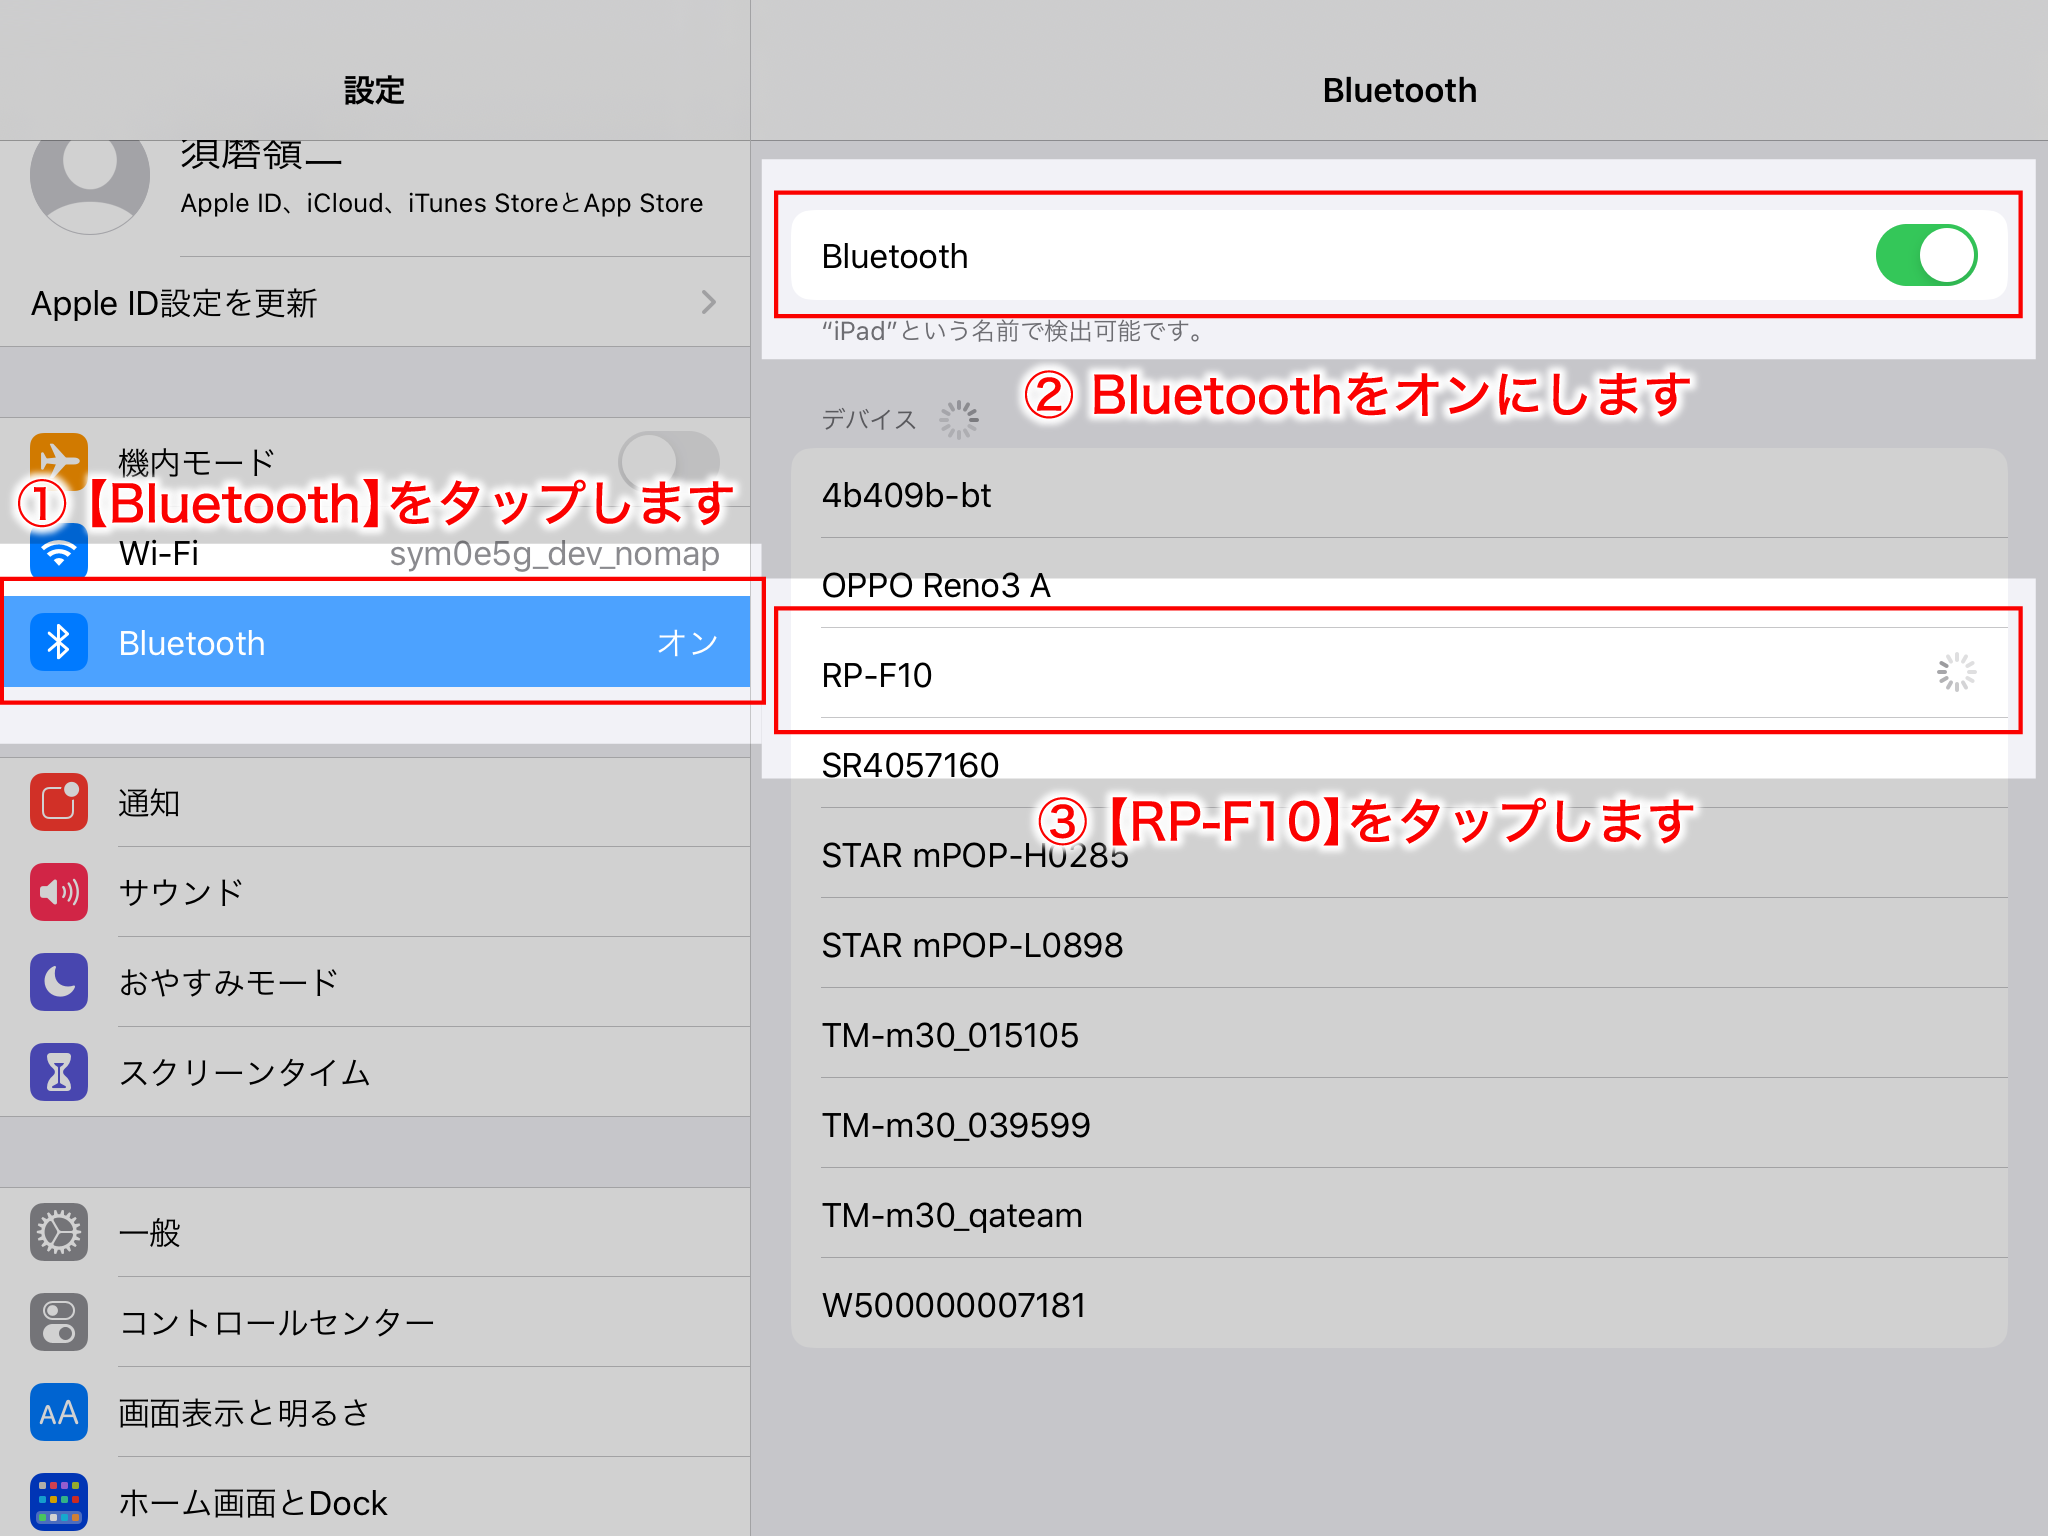This screenshot has height=1536, width=2048.
Task: Open 通知 settings
Action: [375, 802]
